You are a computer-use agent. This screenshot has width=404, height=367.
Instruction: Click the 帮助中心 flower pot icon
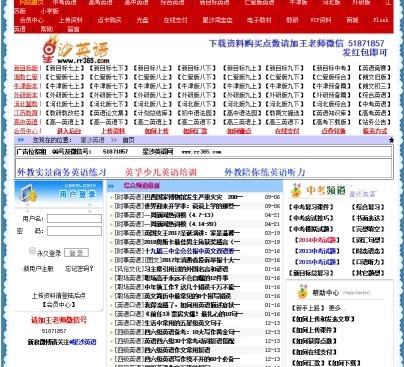(302, 292)
